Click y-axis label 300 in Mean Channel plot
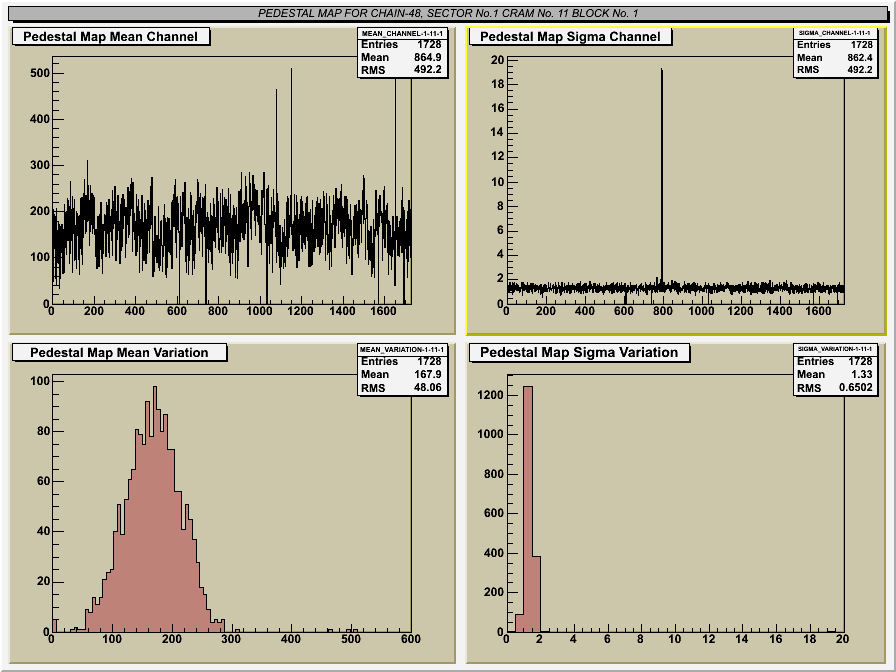The width and height of the screenshot is (896, 672). pyautogui.click(x=39, y=165)
